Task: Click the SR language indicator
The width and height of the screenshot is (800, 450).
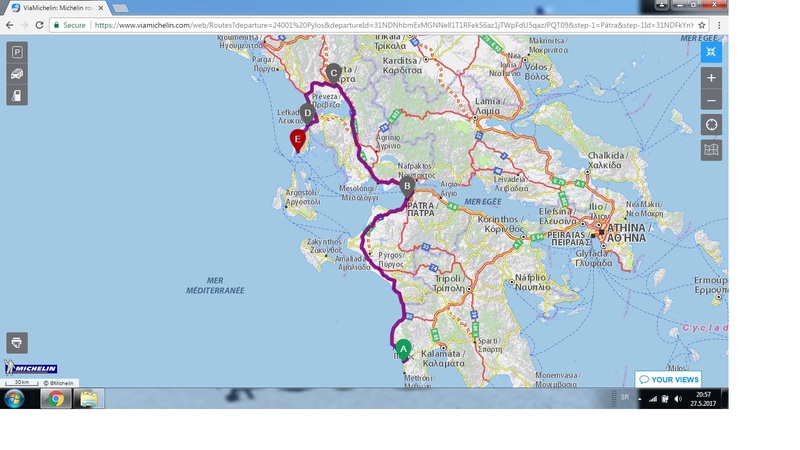Action: 625,397
